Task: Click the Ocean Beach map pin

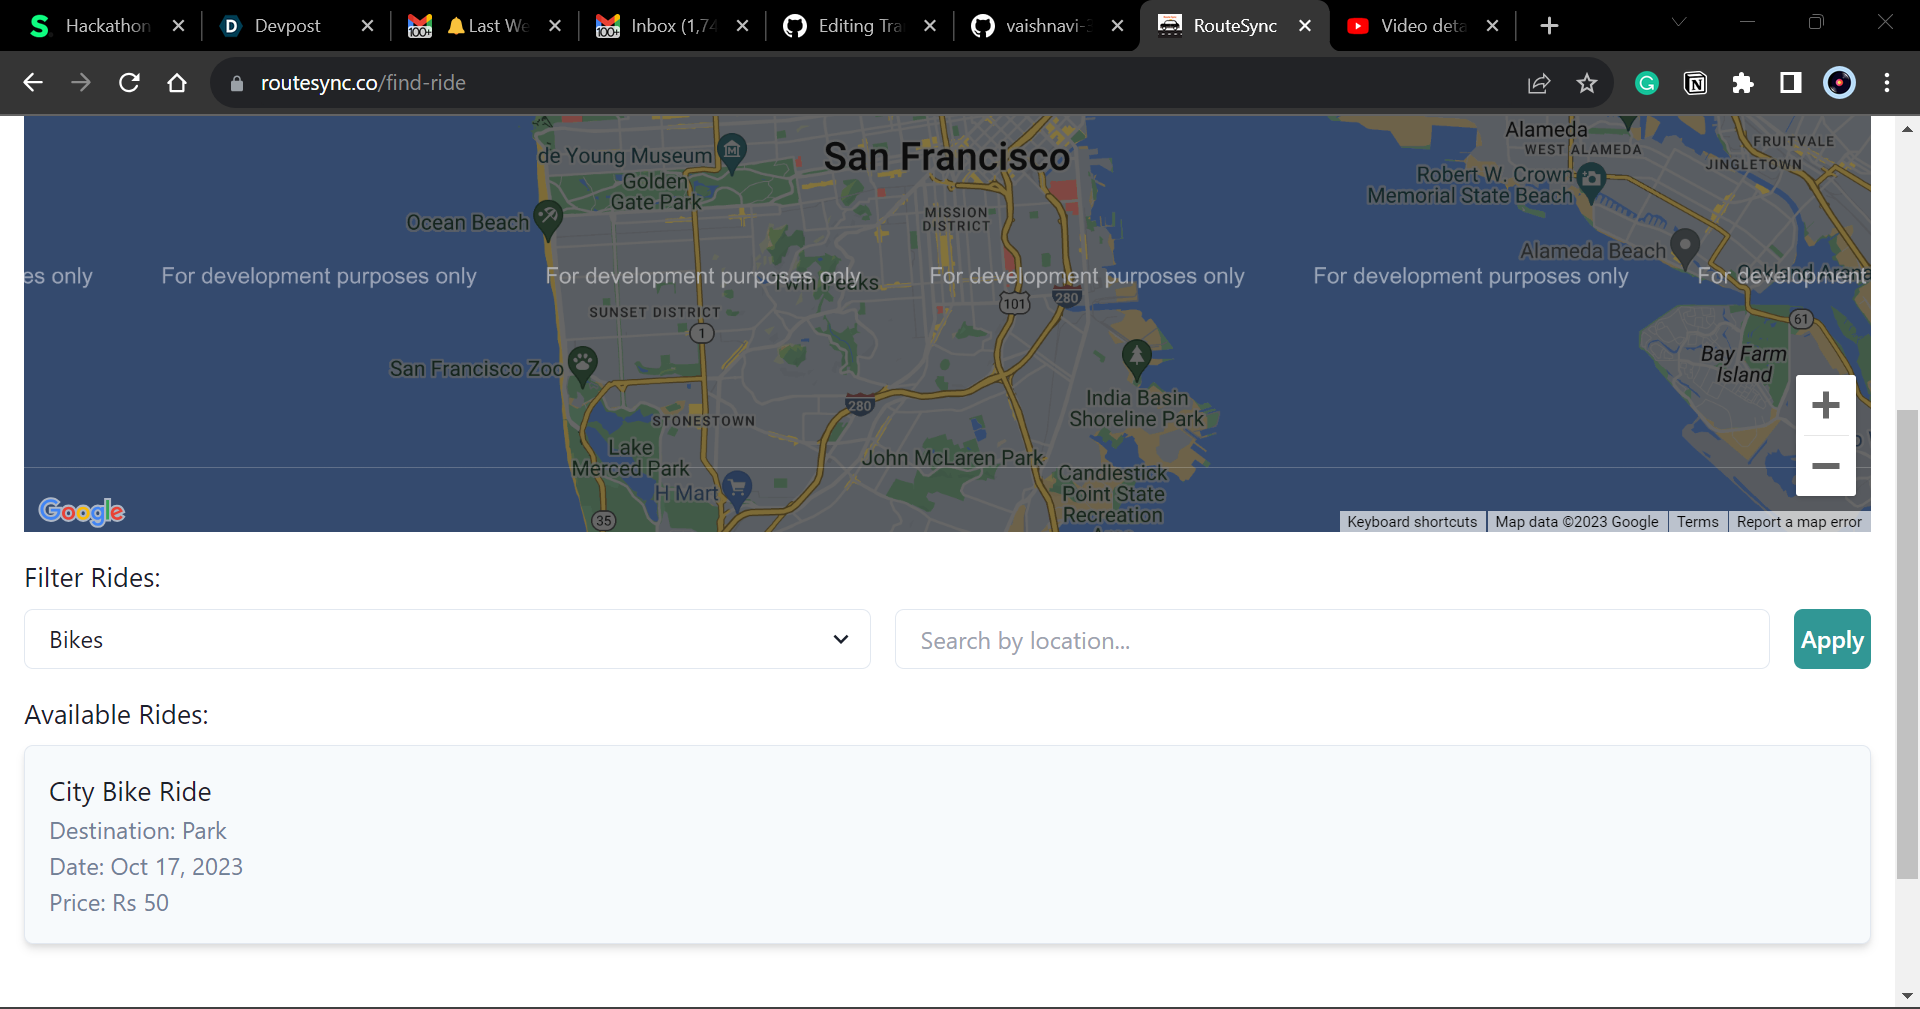Action: click(548, 219)
